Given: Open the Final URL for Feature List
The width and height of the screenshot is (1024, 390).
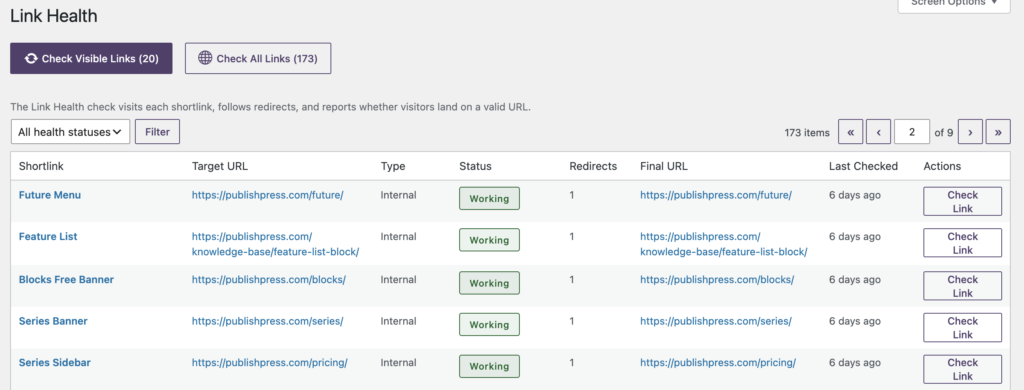Looking at the screenshot, I should click(x=724, y=244).
